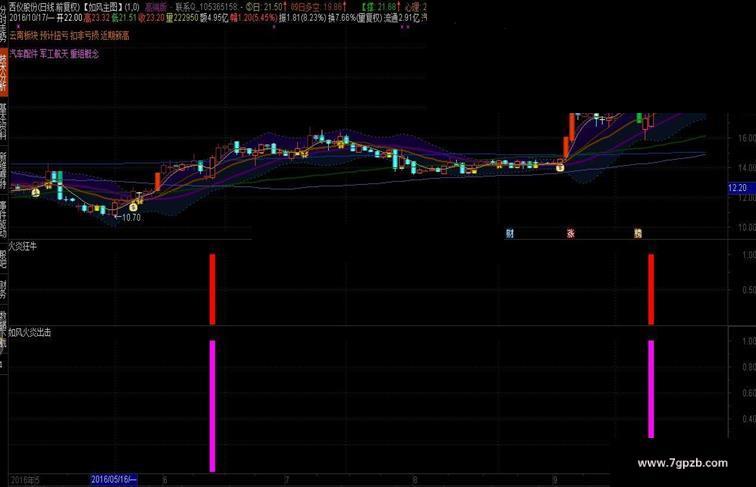
Task: Click the 16.00 price axis label
Action: [746, 138]
